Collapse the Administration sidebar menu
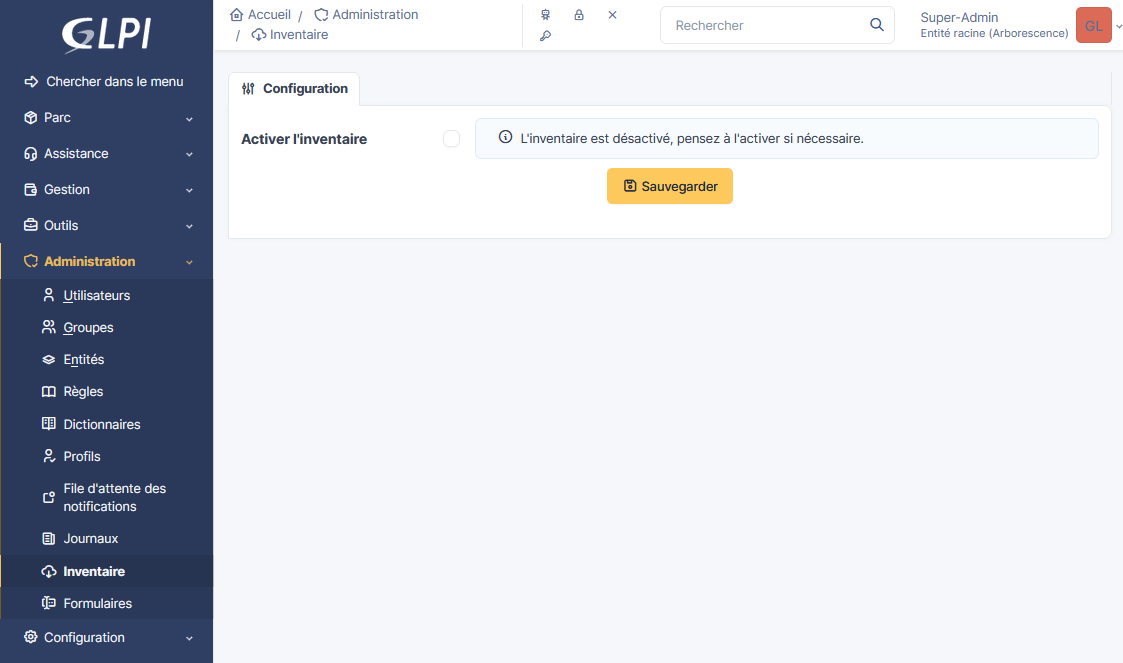 tap(107, 261)
